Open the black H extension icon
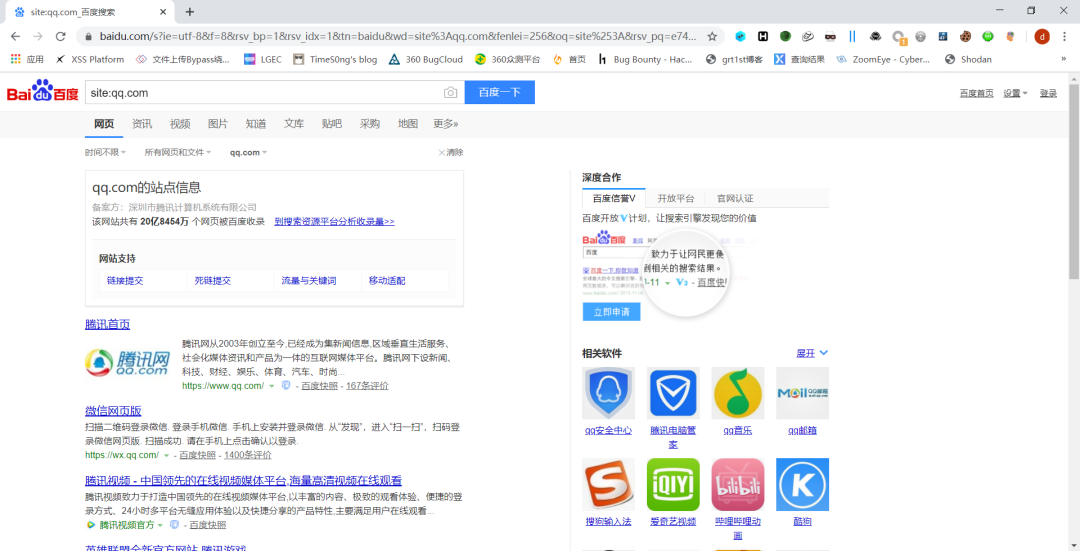Image resolution: width=1080 pixels, height=551 pixels. click(x=763, y=37)
